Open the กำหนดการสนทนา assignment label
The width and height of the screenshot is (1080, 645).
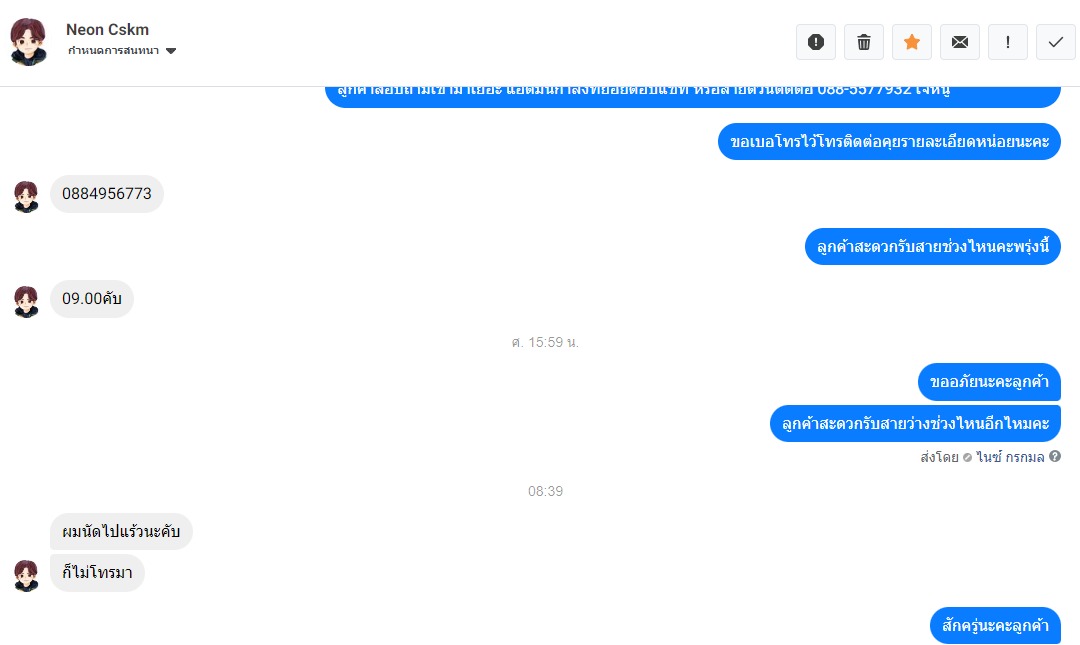[x=114, y=50]
